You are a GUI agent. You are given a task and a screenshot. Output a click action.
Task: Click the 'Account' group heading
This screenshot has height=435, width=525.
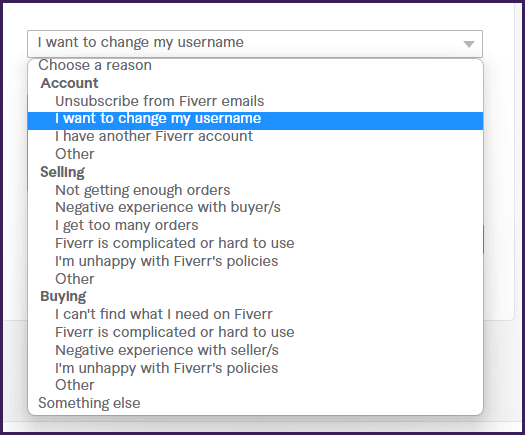point(69,83)
